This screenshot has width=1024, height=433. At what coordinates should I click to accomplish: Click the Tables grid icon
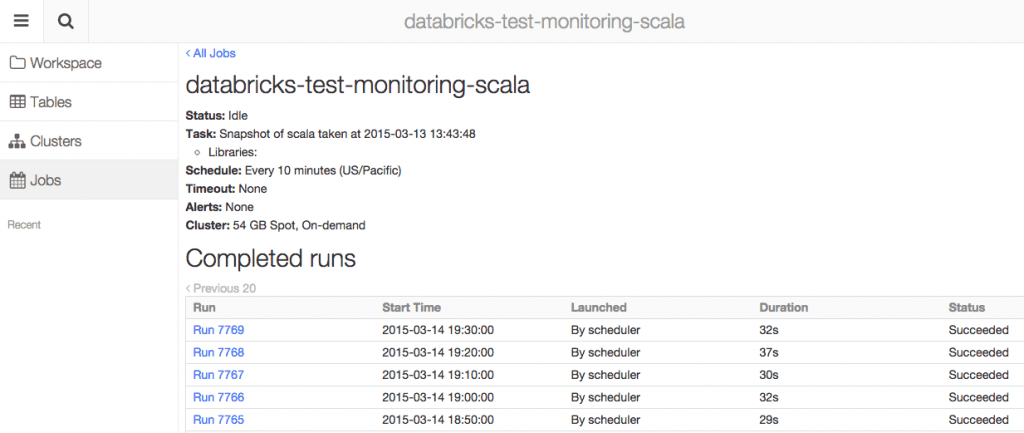(x=18, y=102)
